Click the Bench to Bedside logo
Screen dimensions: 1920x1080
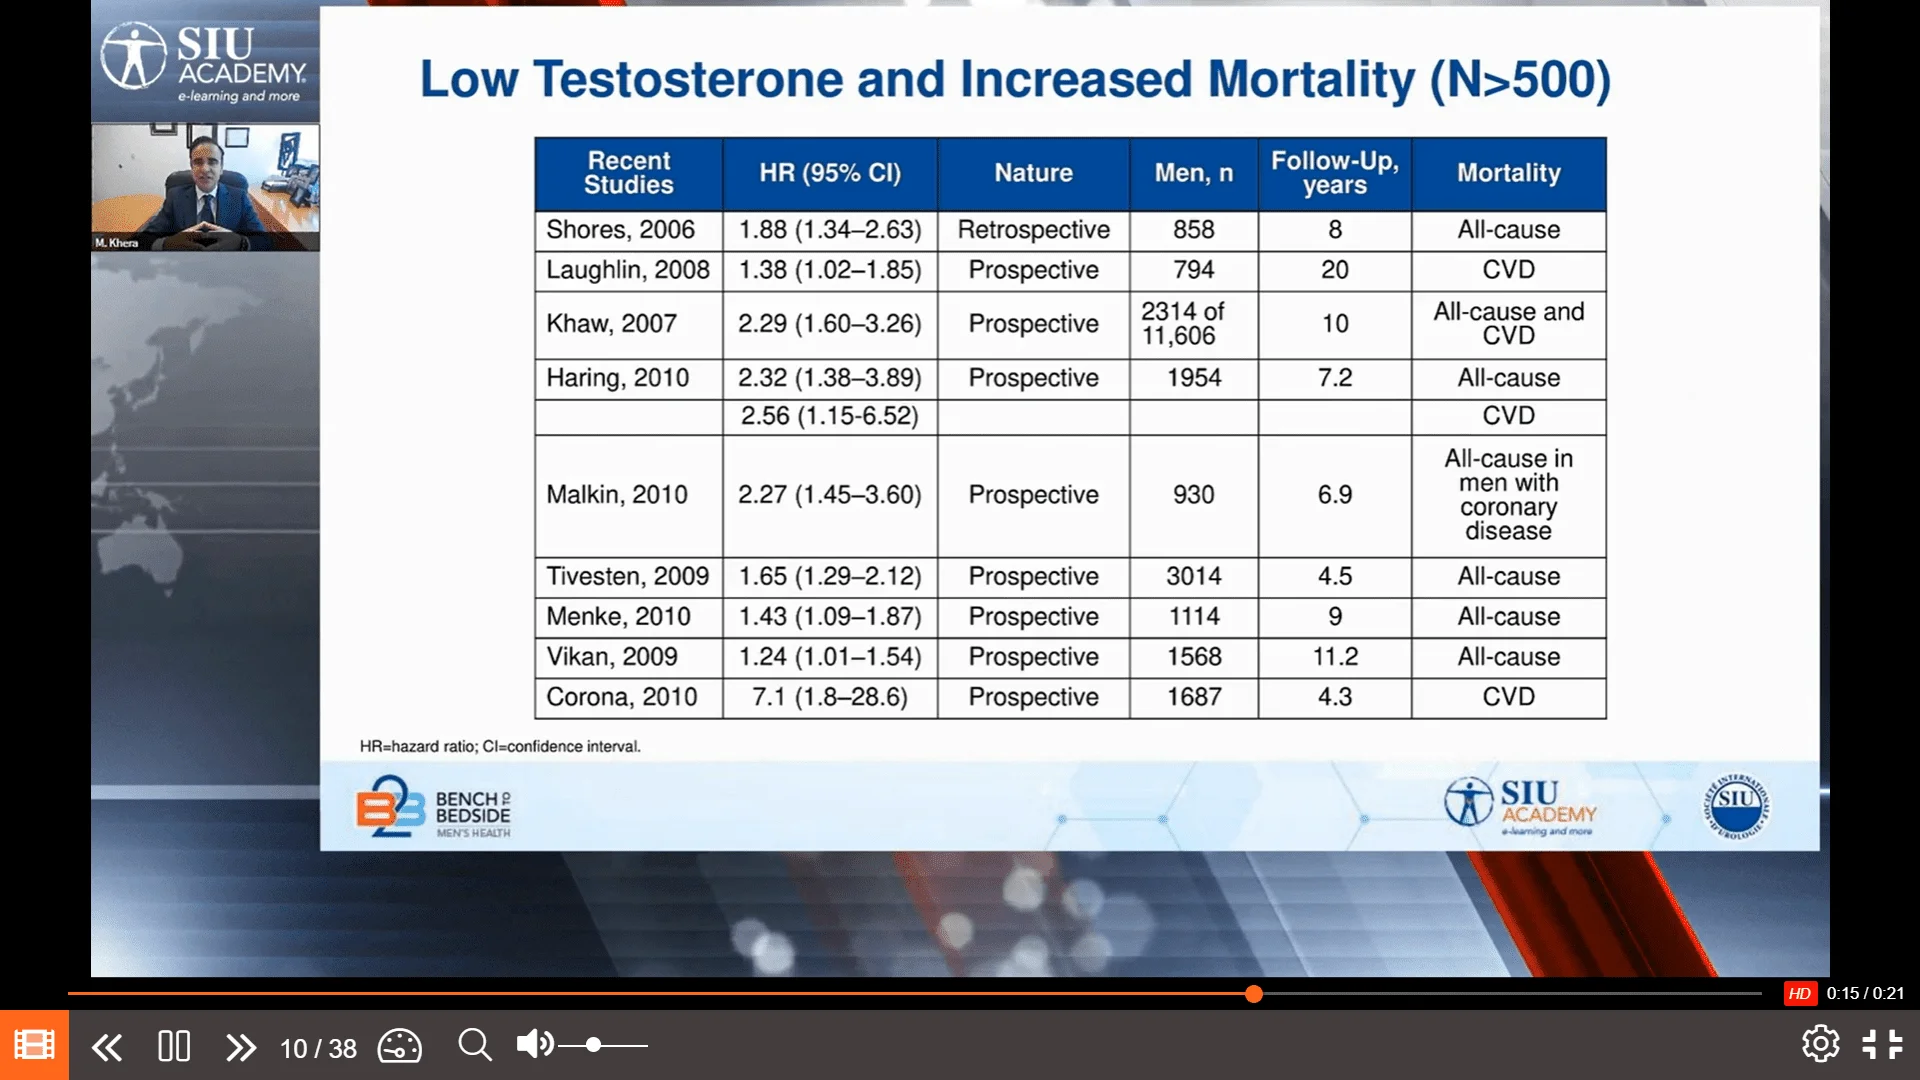tap(433, 808)
